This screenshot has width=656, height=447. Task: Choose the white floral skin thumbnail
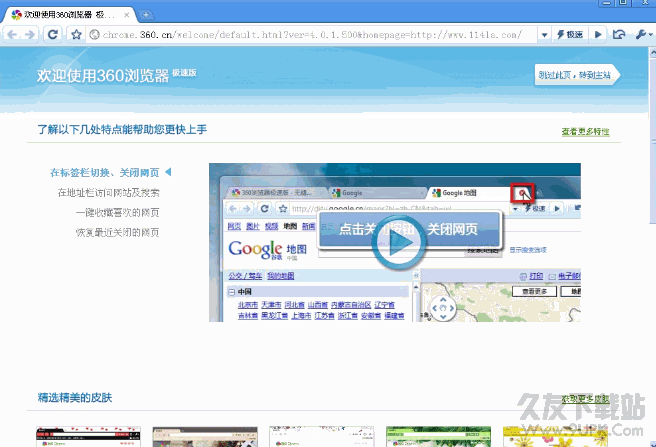[x=322, y=437]
